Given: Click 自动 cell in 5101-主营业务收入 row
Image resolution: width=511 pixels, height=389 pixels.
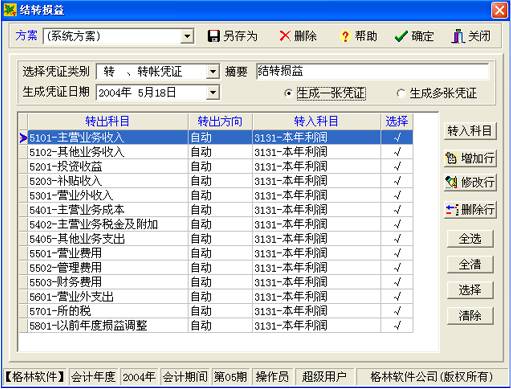Looking at the screenshot, I should coord(220,137).
